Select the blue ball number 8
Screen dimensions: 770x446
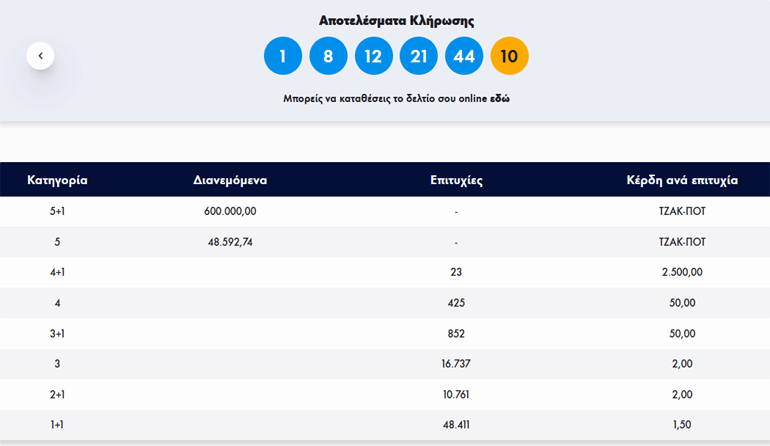[x=328, y=56]
